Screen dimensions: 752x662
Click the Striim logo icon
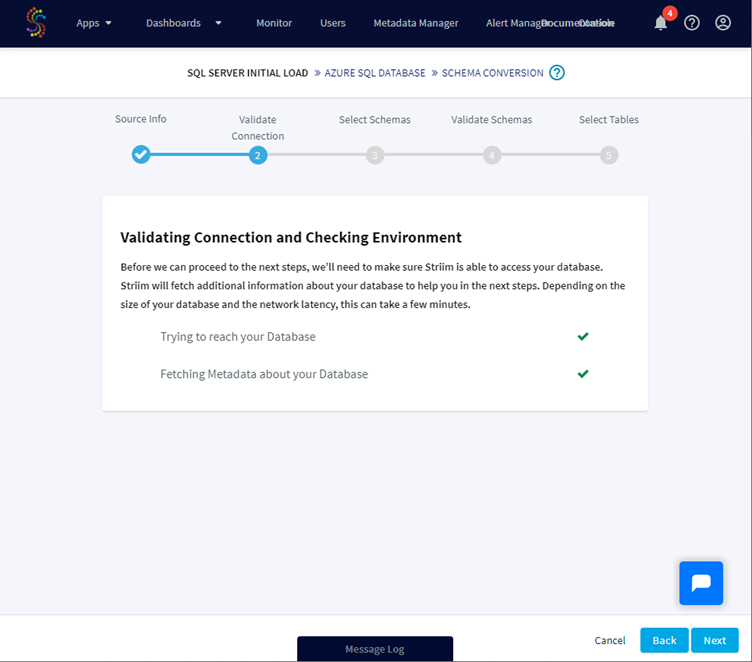click(36, 23)
